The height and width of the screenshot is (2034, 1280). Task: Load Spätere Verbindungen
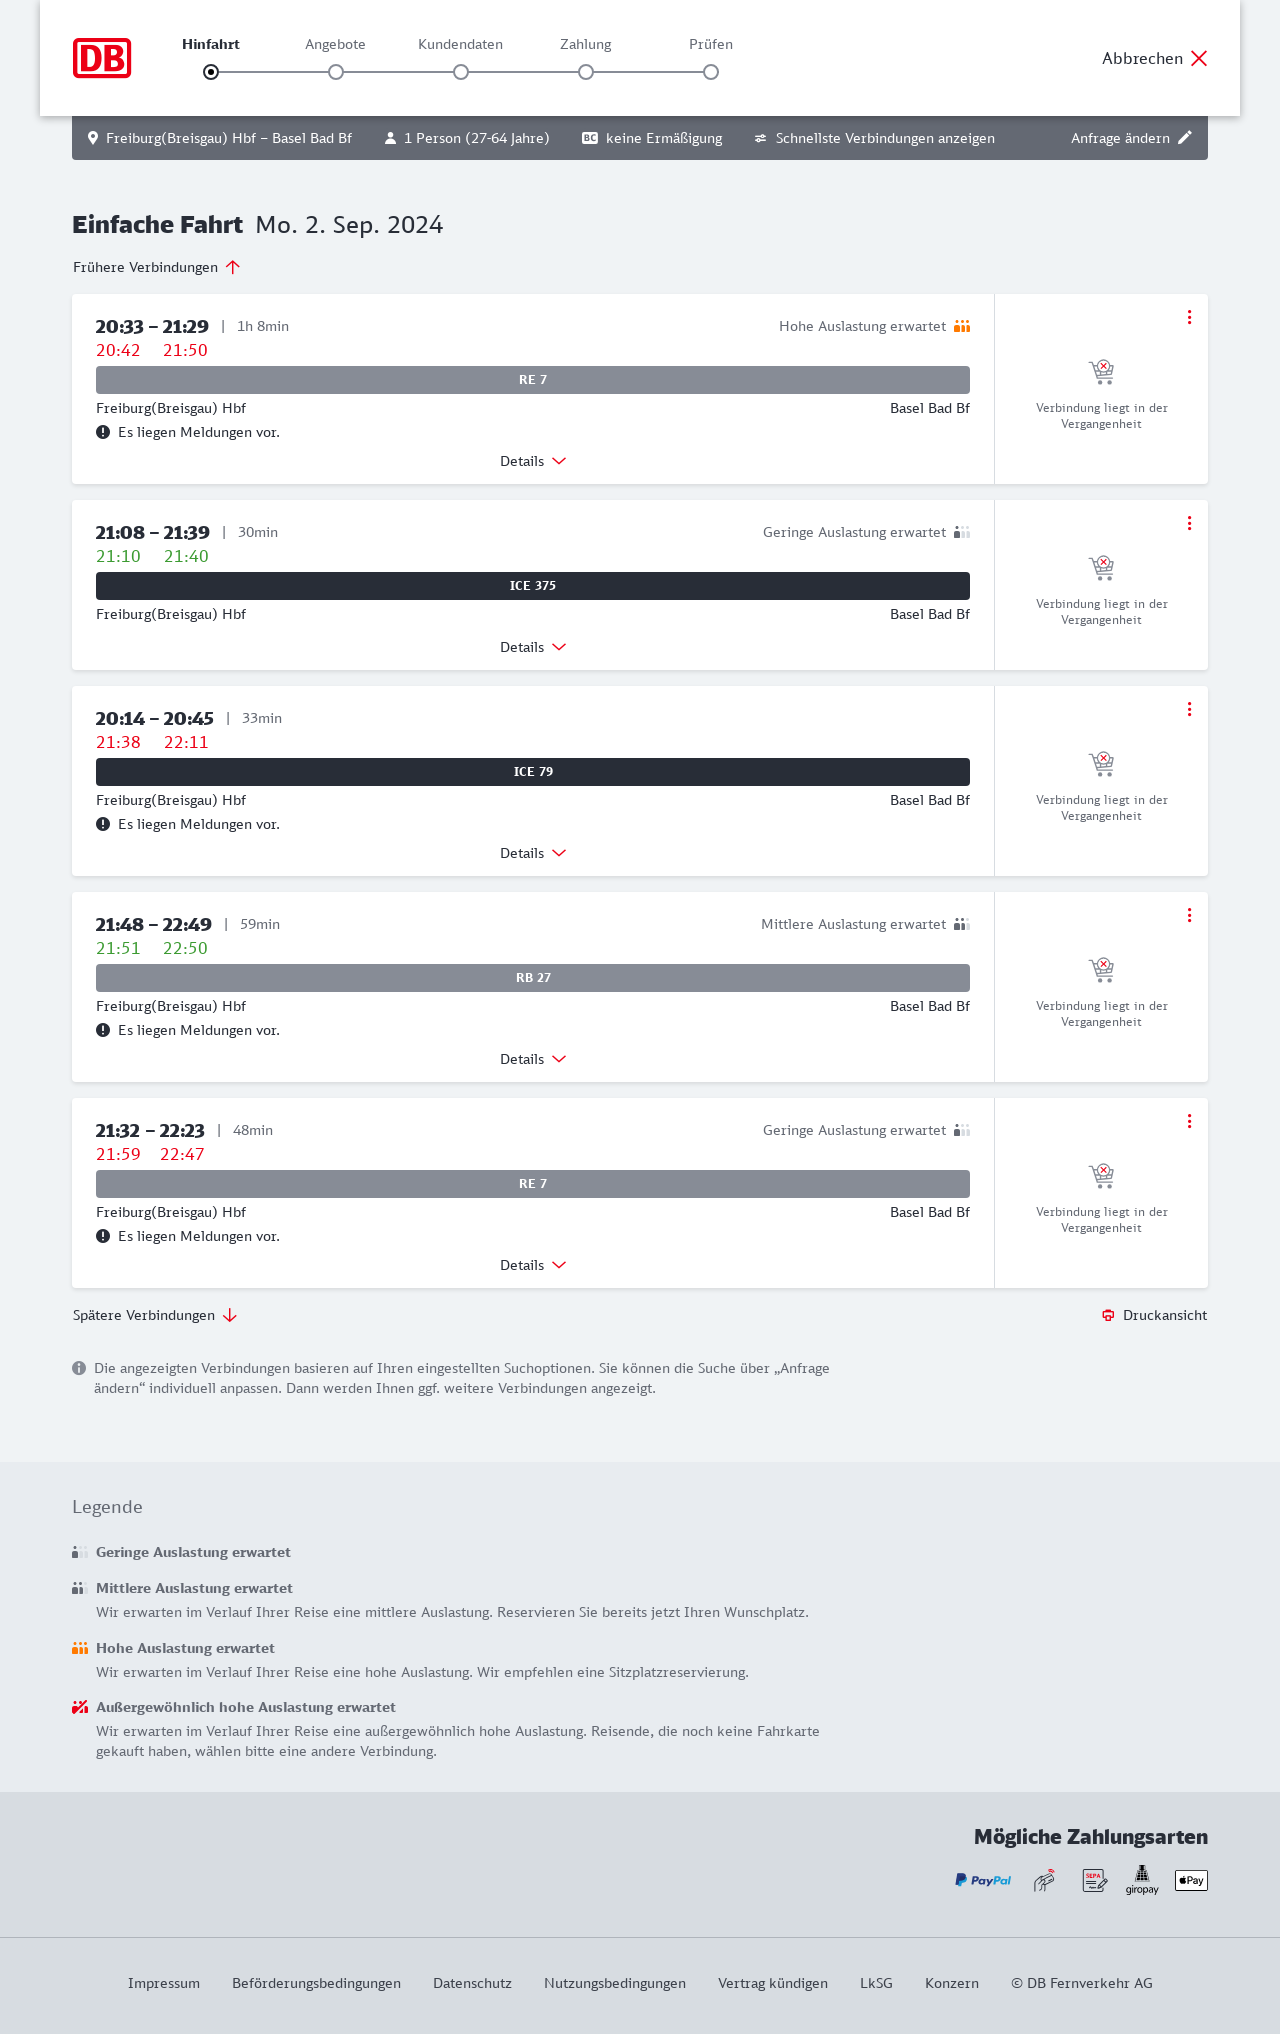click(x=155, y=1315)
